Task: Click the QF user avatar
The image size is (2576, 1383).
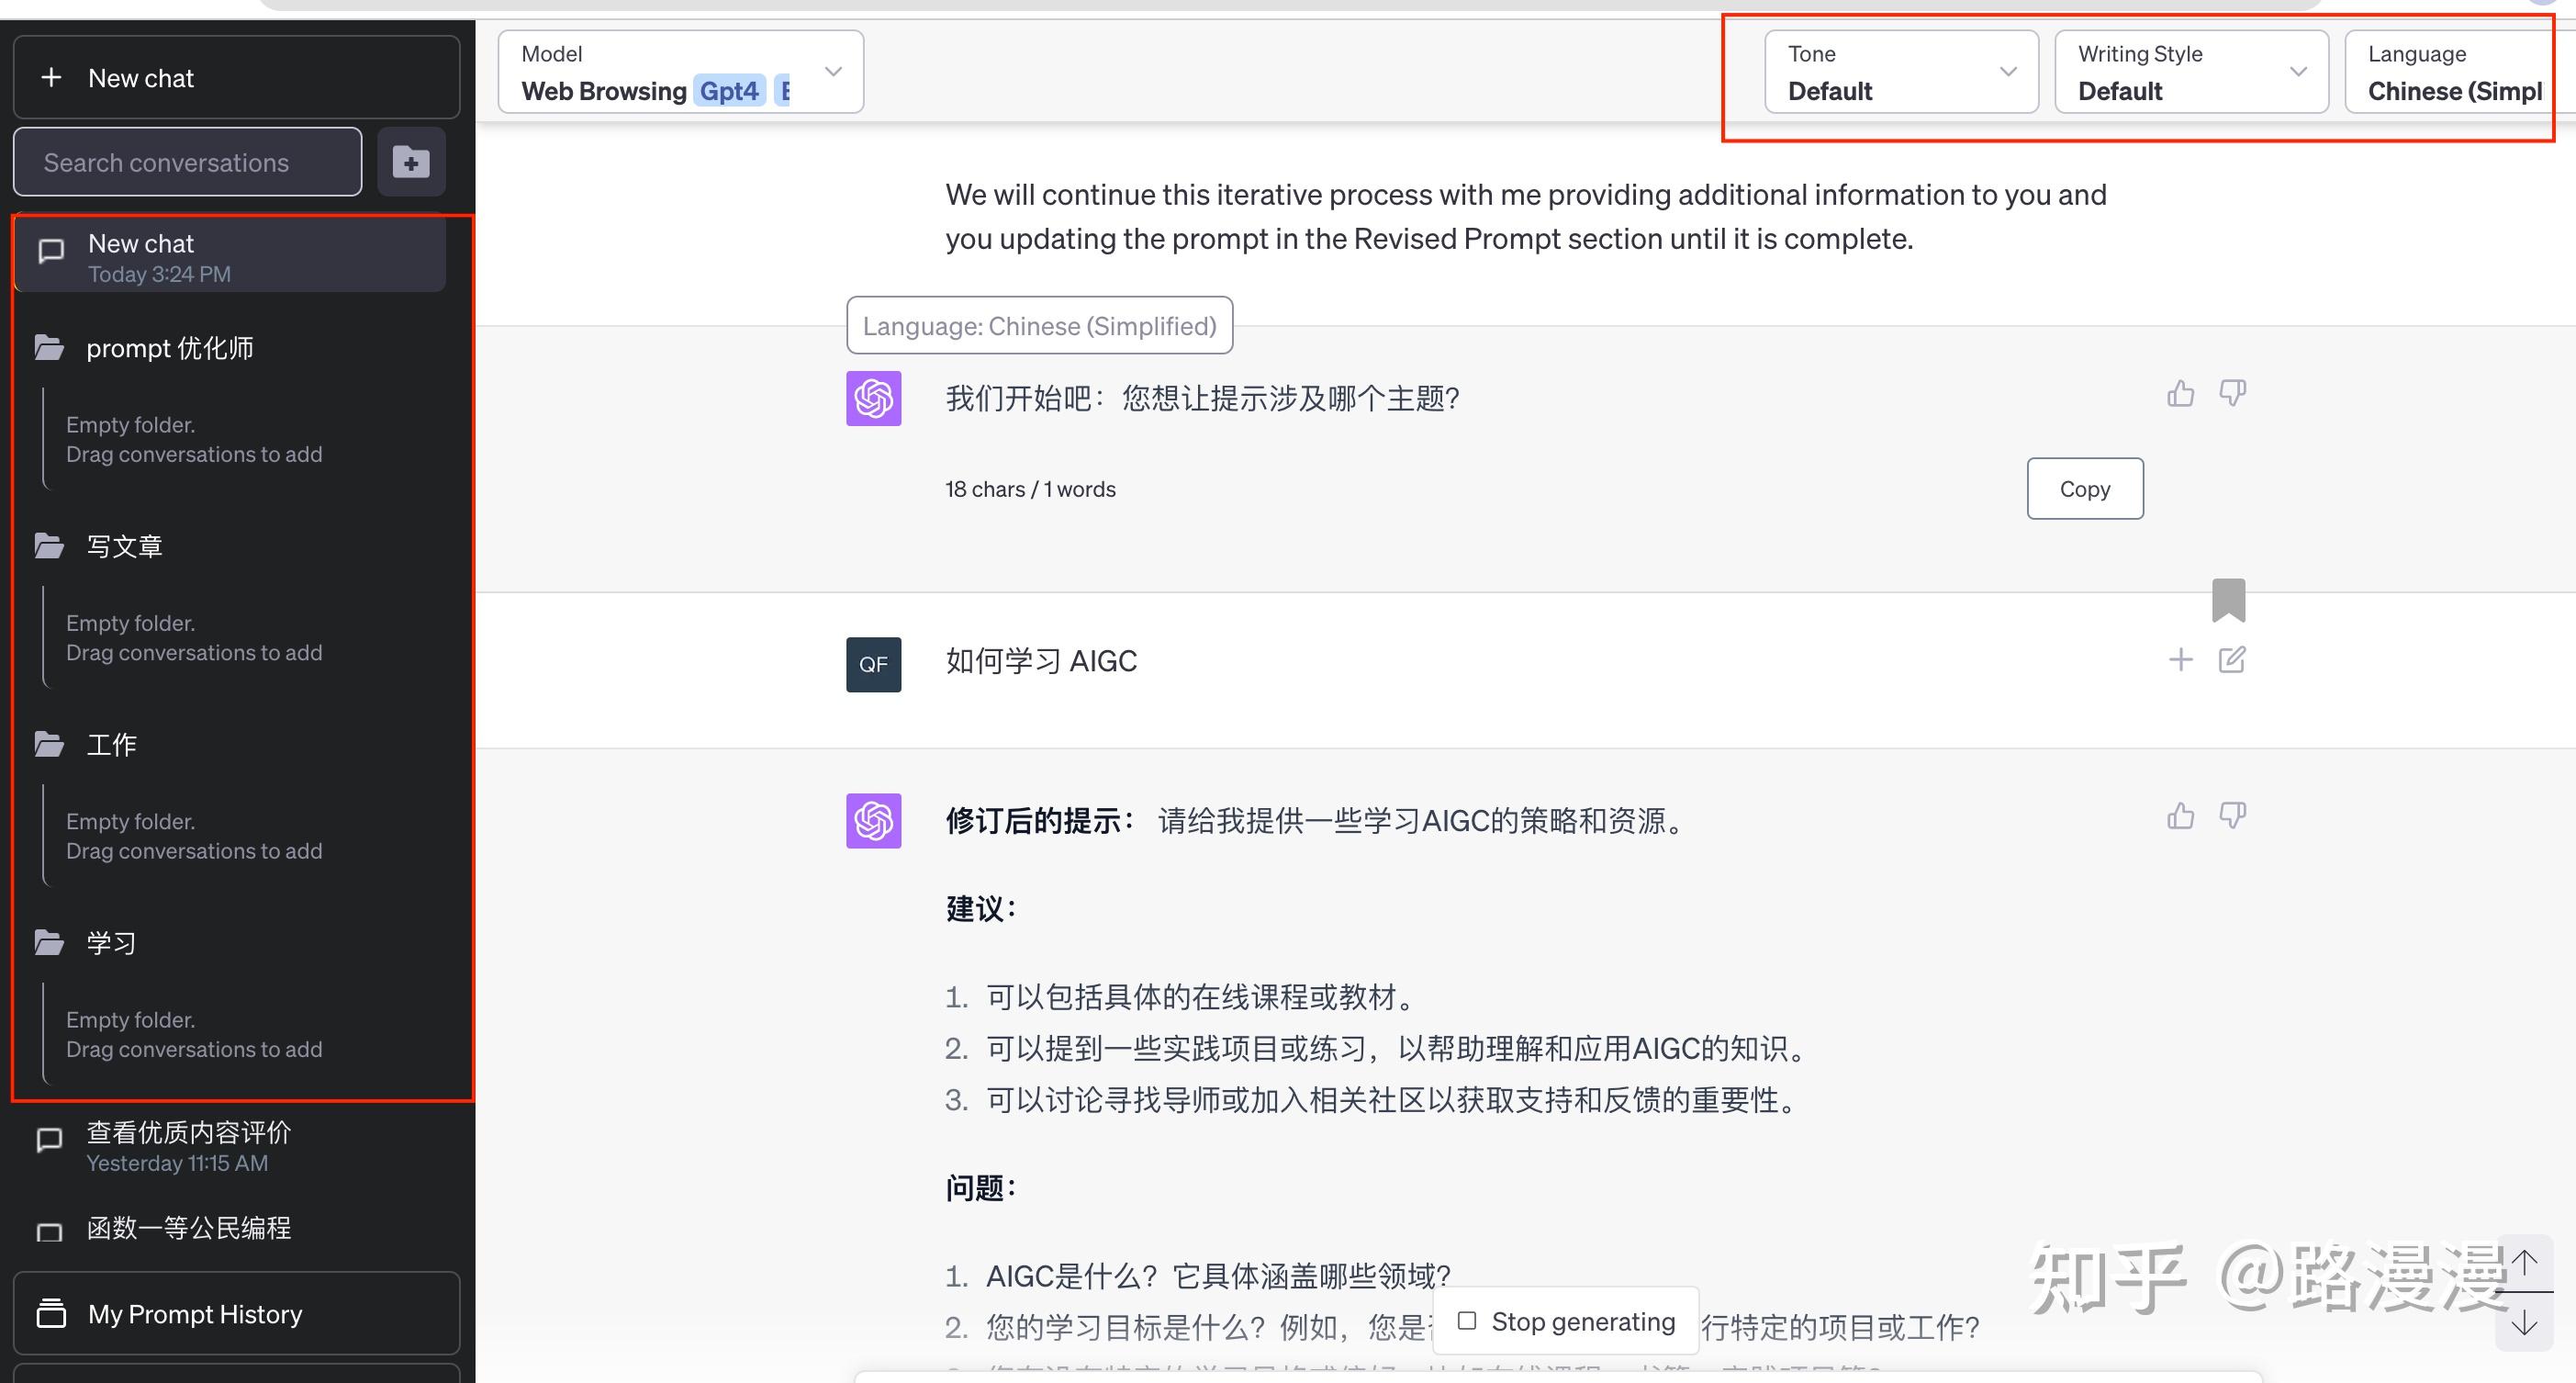Action: [x=873, y=664]
